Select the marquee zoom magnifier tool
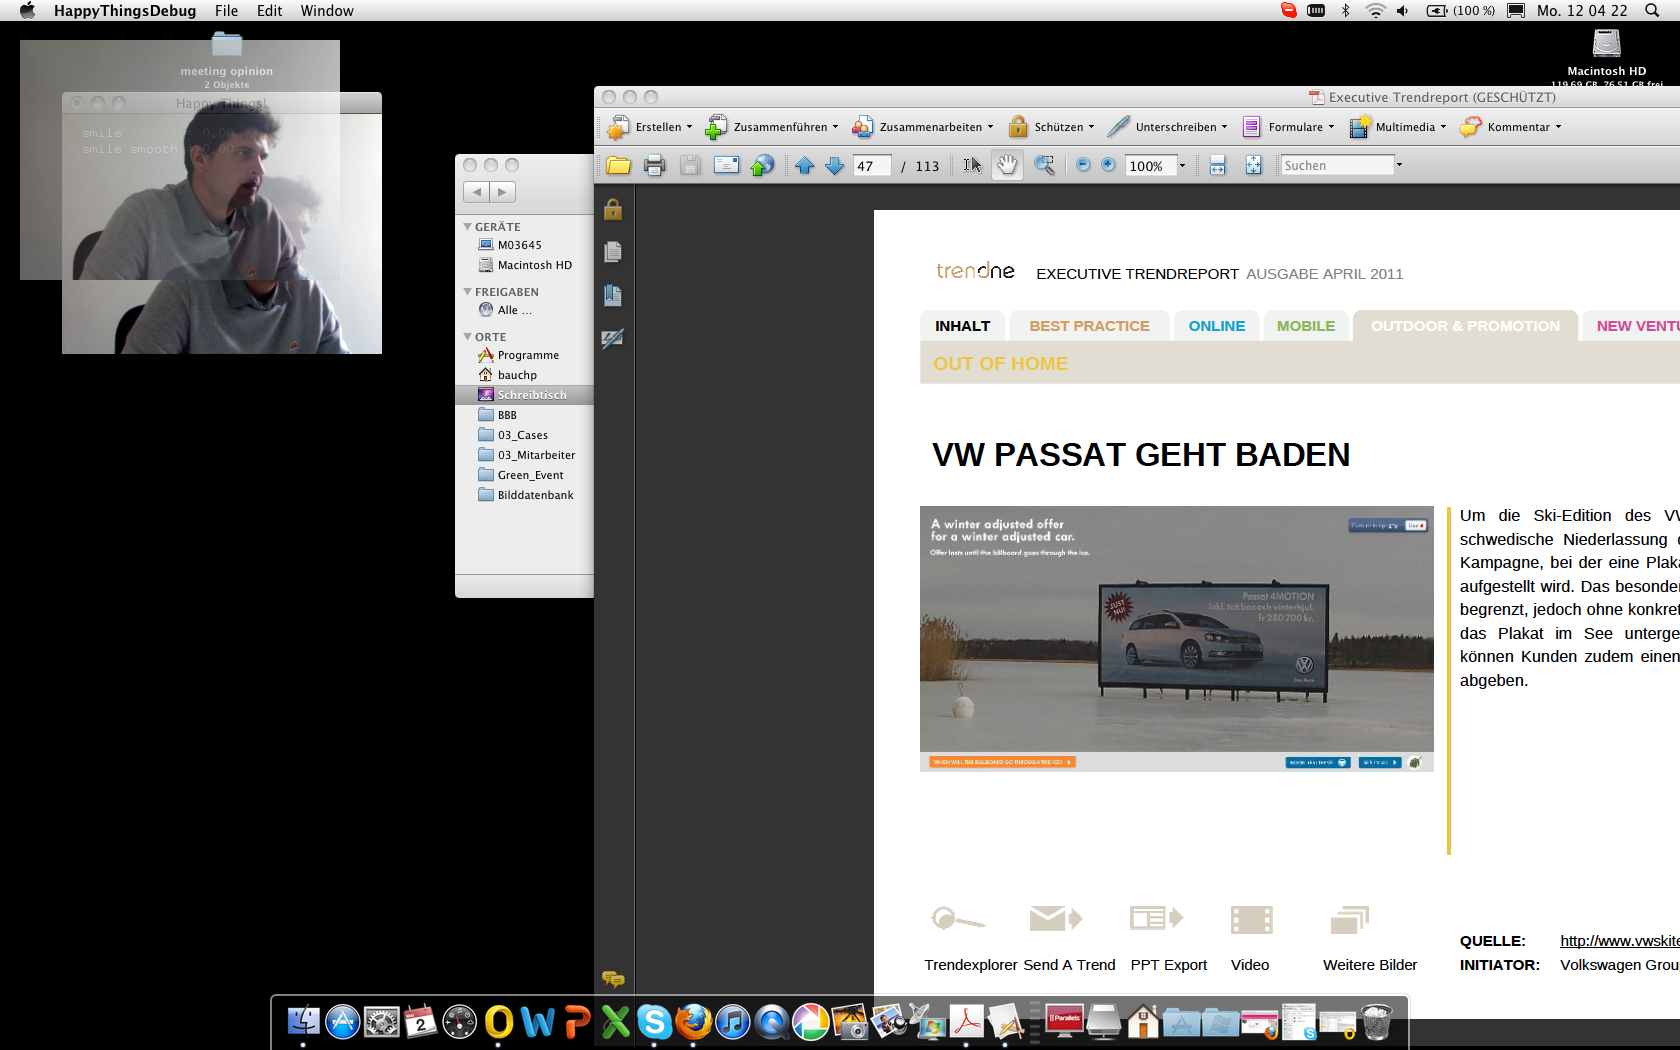Viewport: 1680px width, 1050px height. pyautogui.click(x=1044, y=166)
